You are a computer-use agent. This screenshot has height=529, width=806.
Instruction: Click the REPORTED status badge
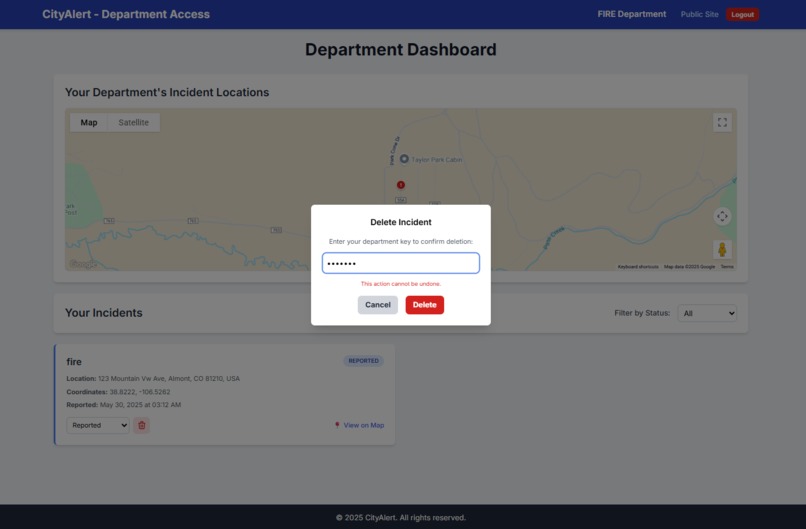[363, 361]
